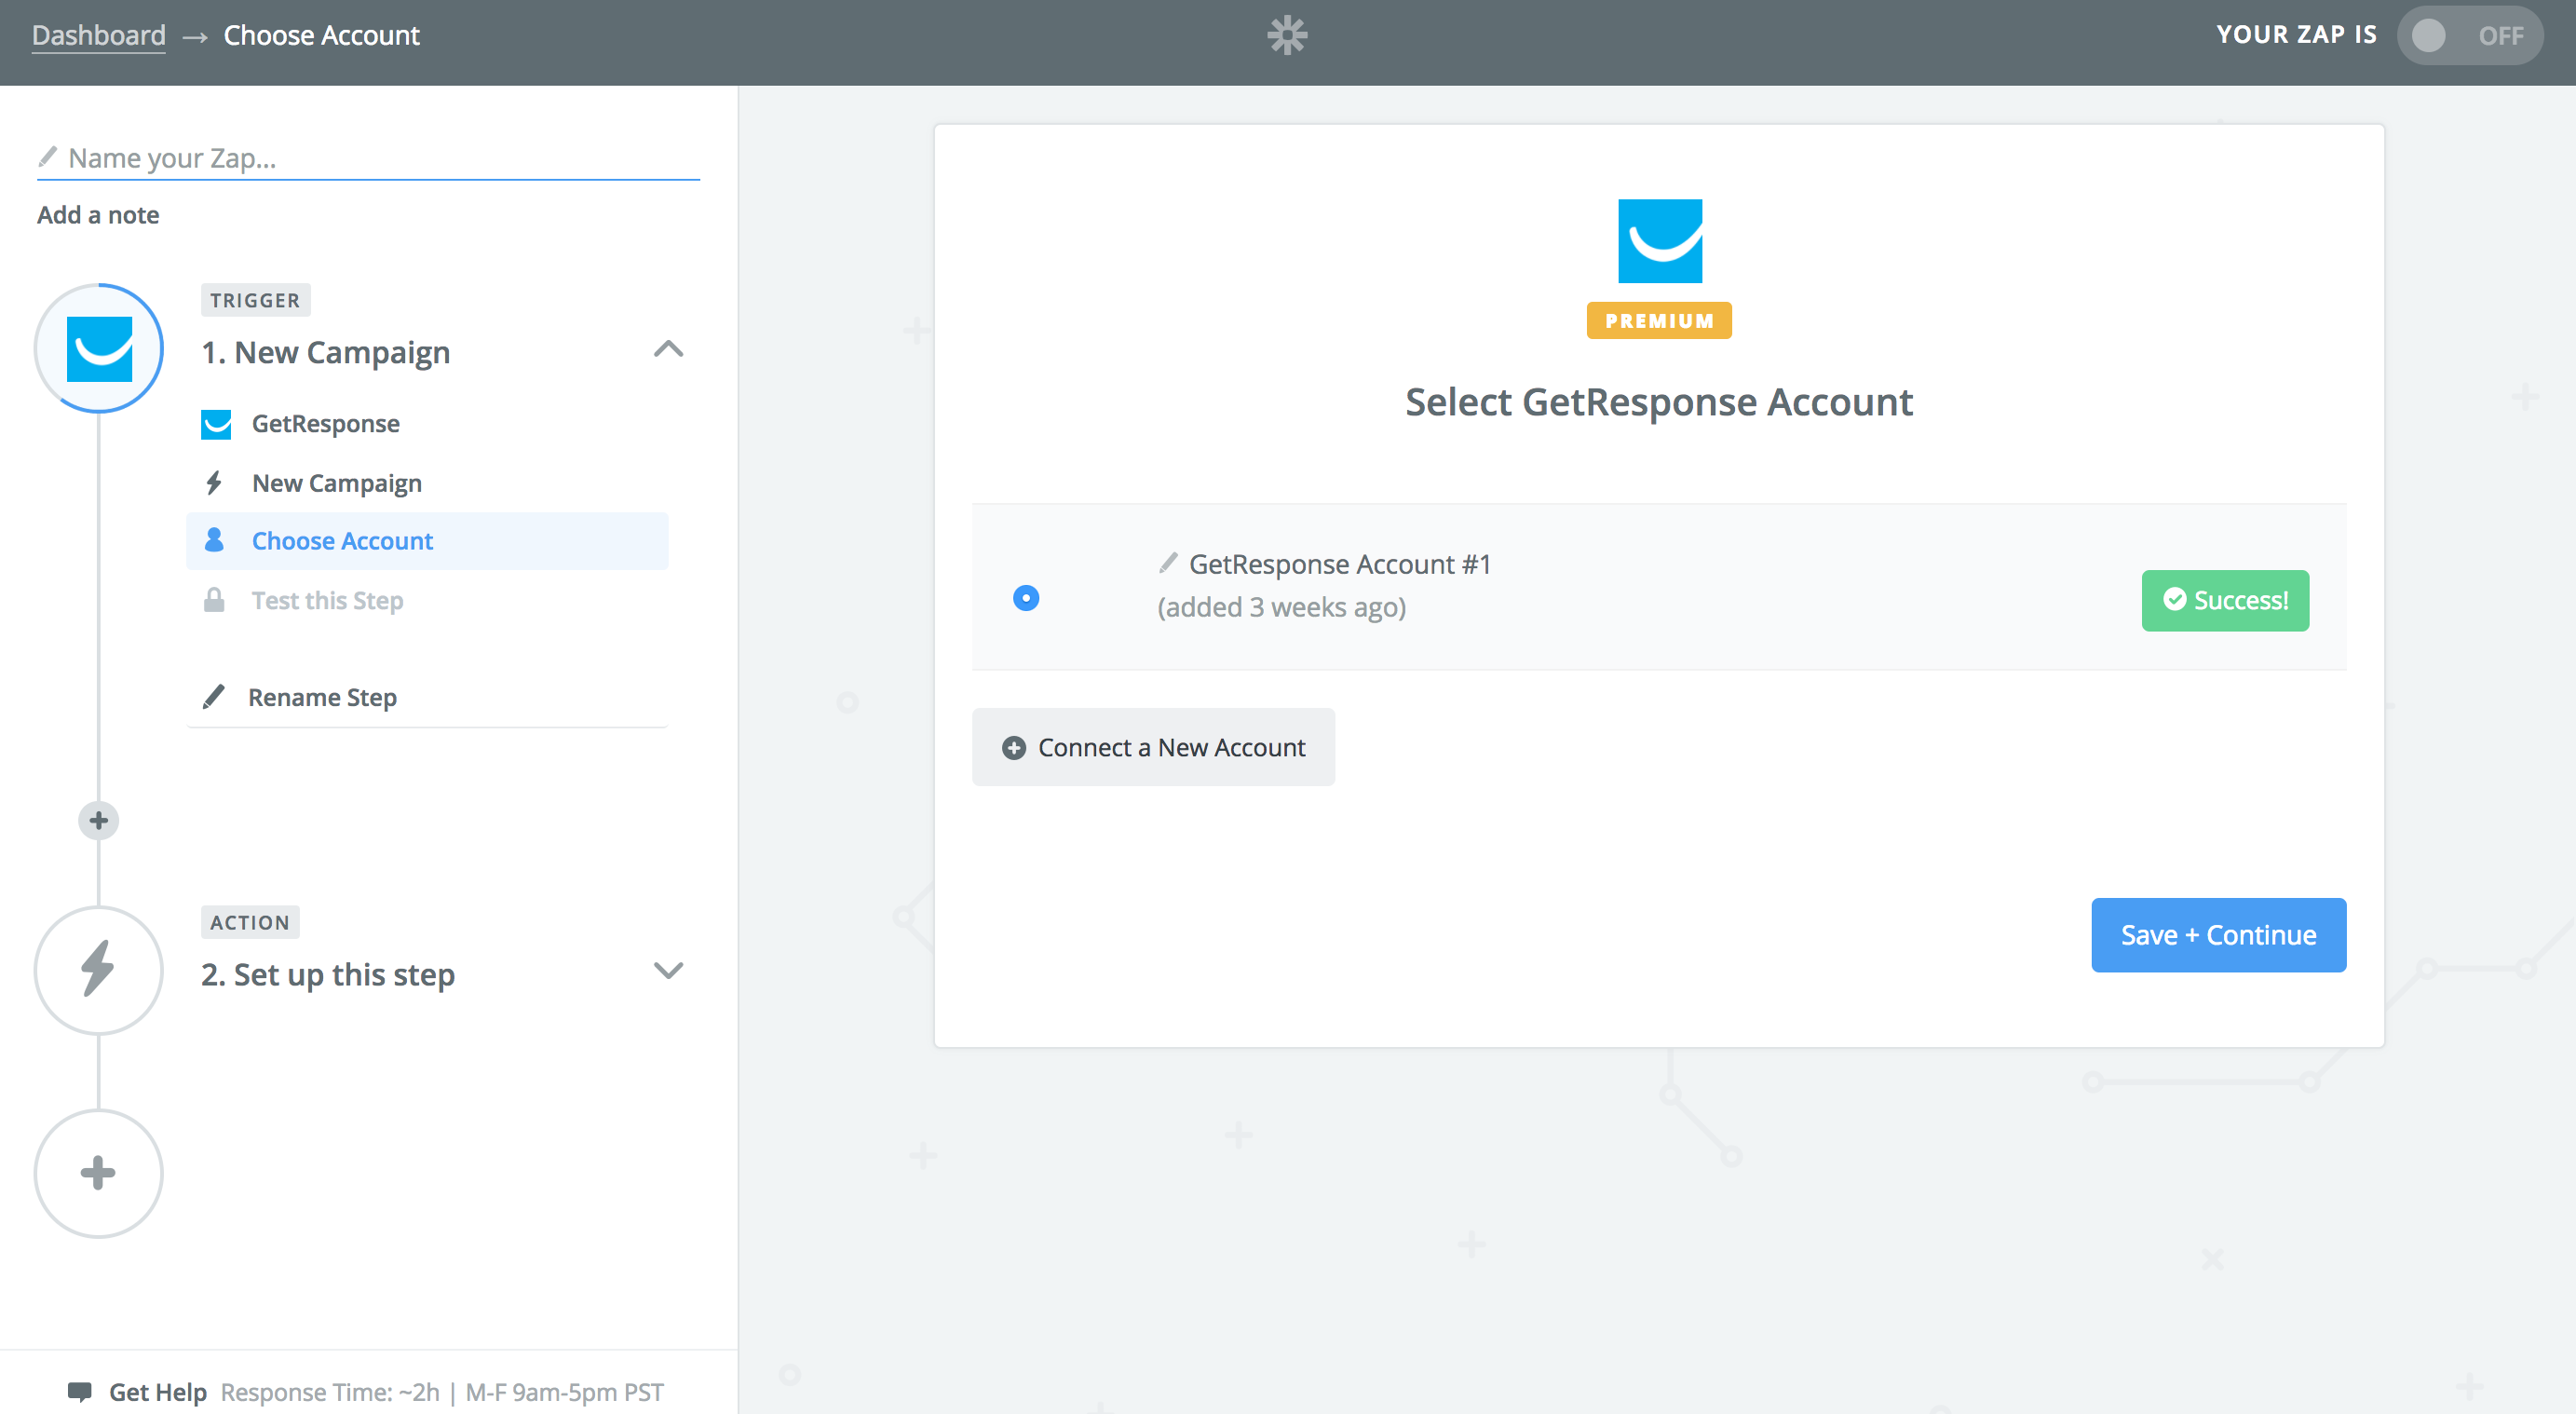
Task: Click the Add a note link
Action: click(x=98, y=215)
